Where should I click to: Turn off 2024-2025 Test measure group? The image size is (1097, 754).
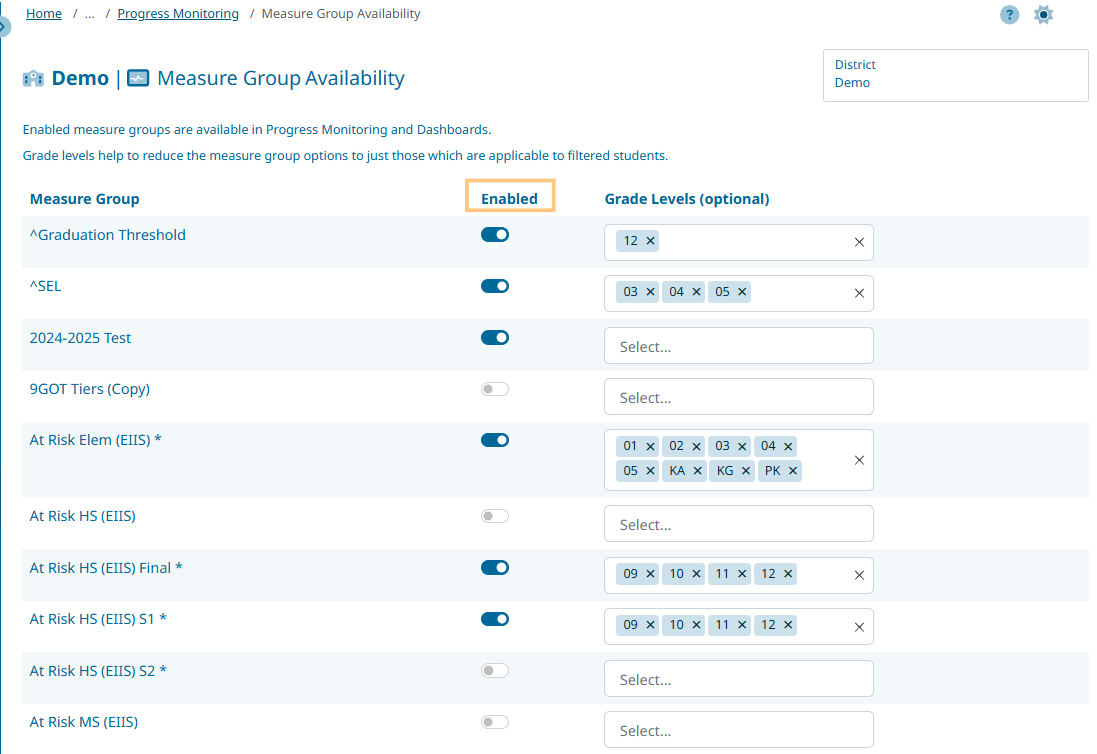click(495, 338)
